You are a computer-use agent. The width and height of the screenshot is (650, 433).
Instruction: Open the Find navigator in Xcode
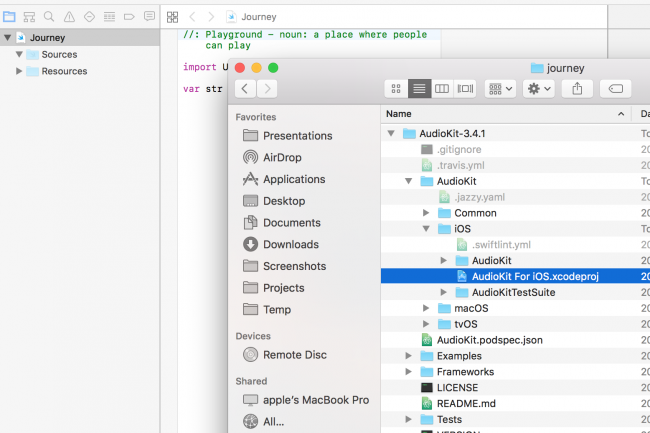(49, 17)
